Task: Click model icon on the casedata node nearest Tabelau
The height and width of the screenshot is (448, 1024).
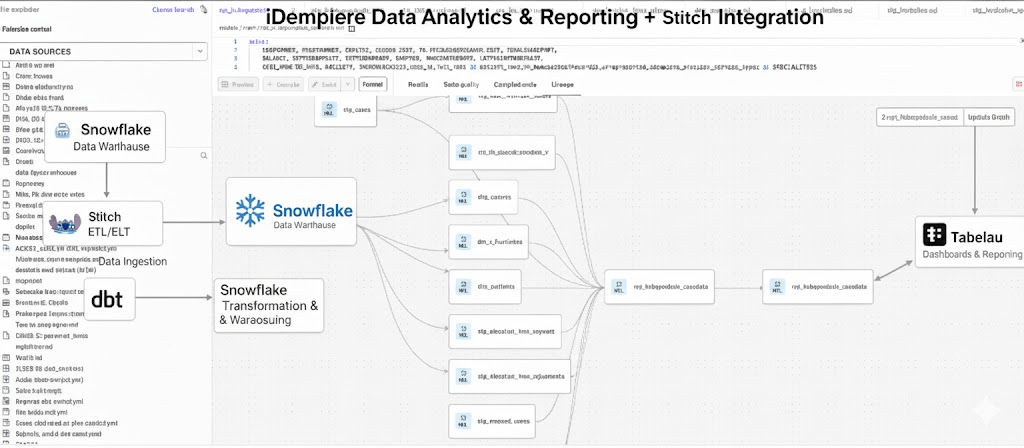Action: coord(776,287)
